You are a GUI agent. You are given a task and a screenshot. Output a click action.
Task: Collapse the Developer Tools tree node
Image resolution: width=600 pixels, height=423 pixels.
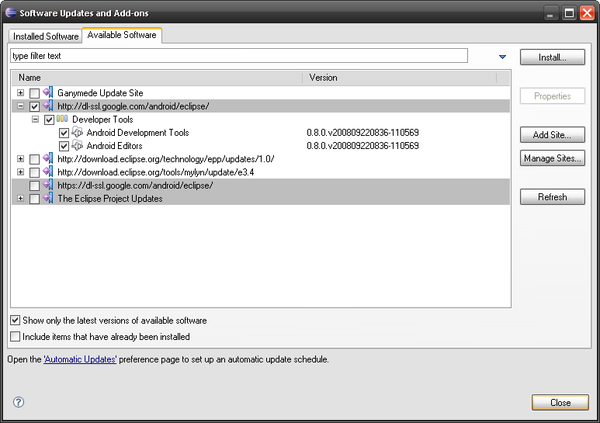[35, 119]
